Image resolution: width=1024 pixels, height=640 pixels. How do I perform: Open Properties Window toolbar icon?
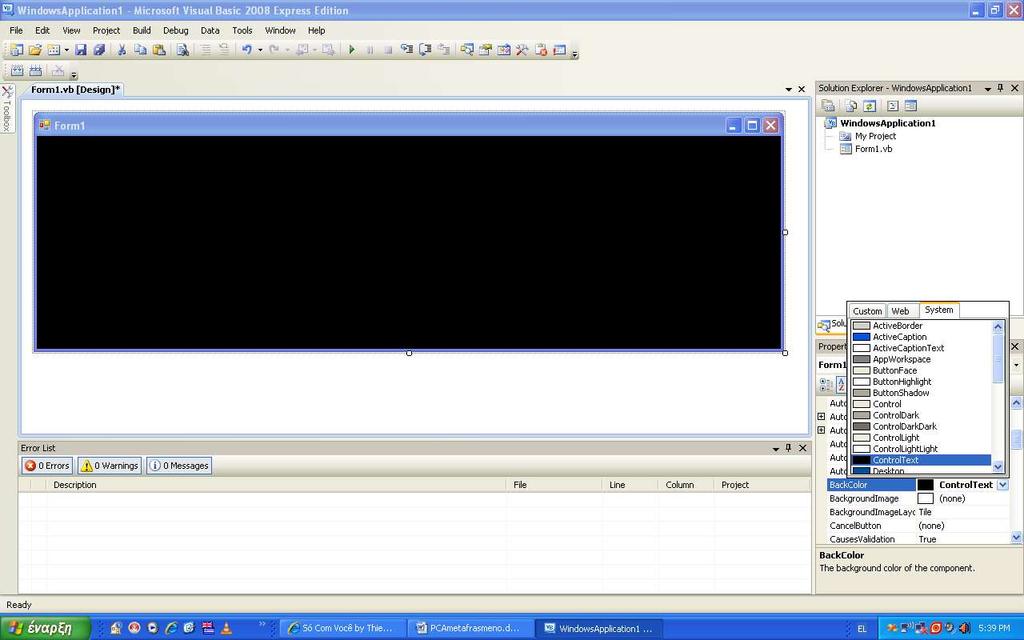click(485, 50)
